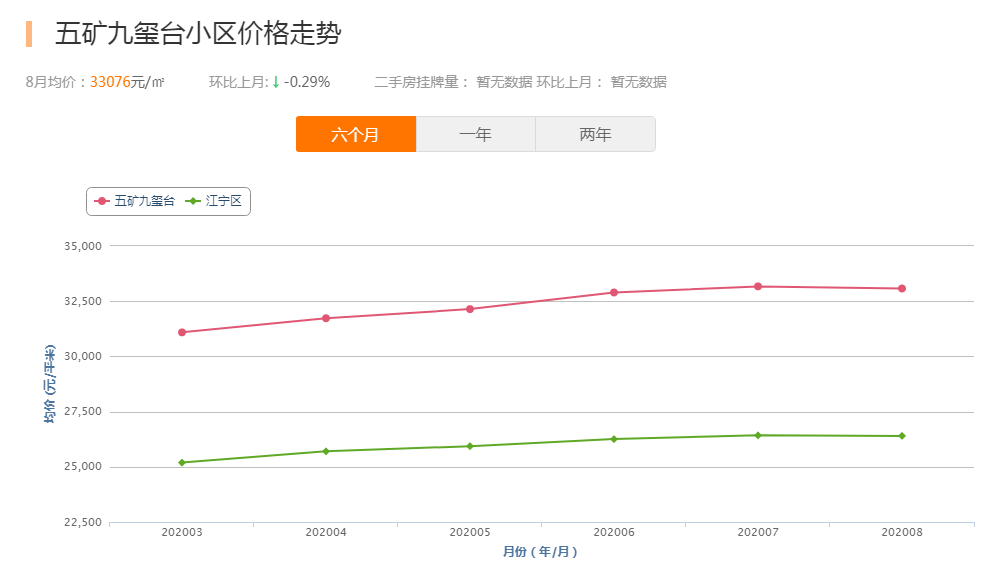
Task: Click green 江宁区 point for 202008
Action: pyautogui.click(x=902, y=436)
